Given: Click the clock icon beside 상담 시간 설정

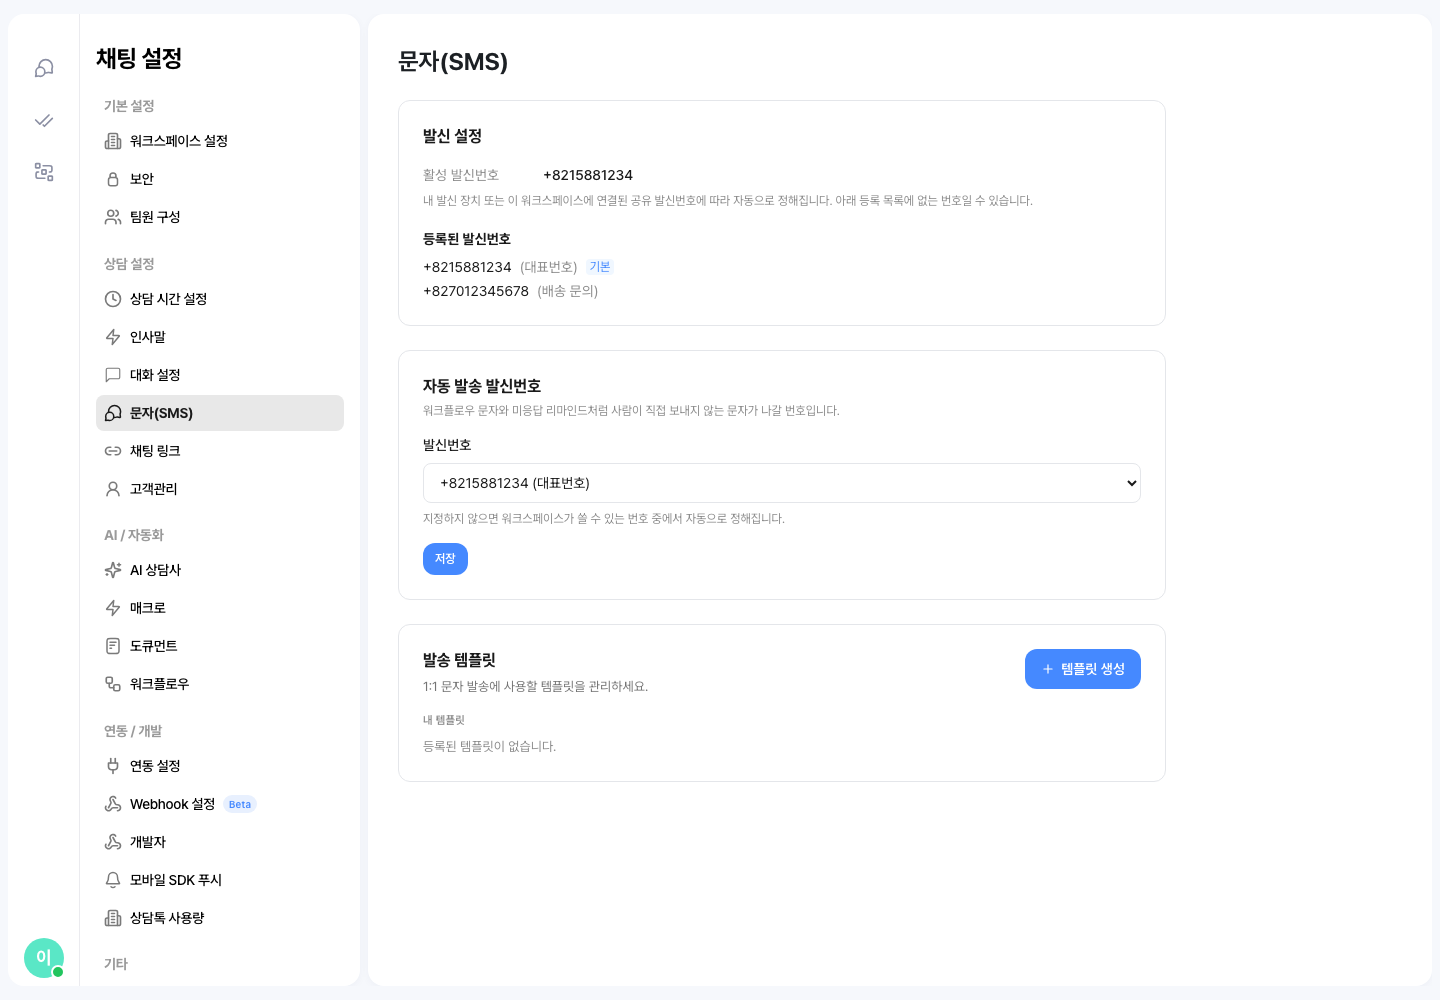Looking at the screenshot, I should tap(113, 299).
